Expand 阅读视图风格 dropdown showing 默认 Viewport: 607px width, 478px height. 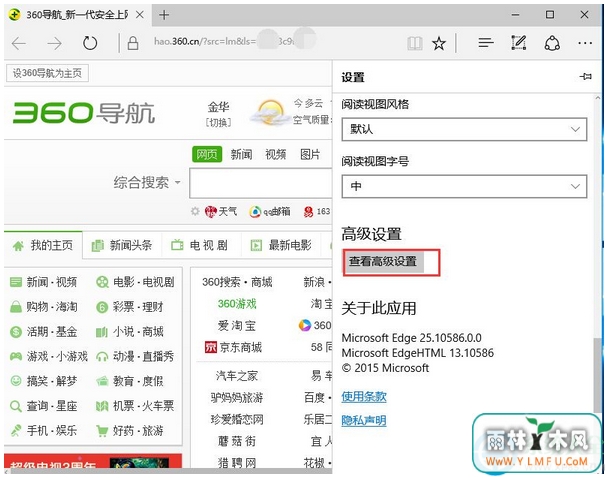click(464, 129)
